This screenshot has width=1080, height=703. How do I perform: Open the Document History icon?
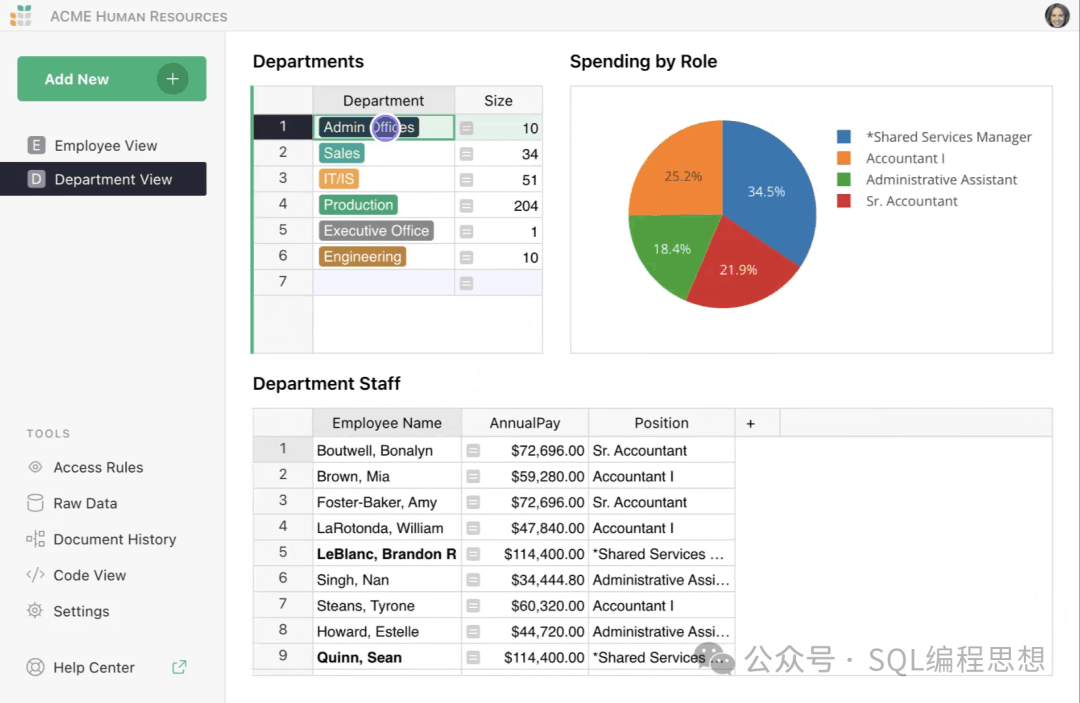35,538
